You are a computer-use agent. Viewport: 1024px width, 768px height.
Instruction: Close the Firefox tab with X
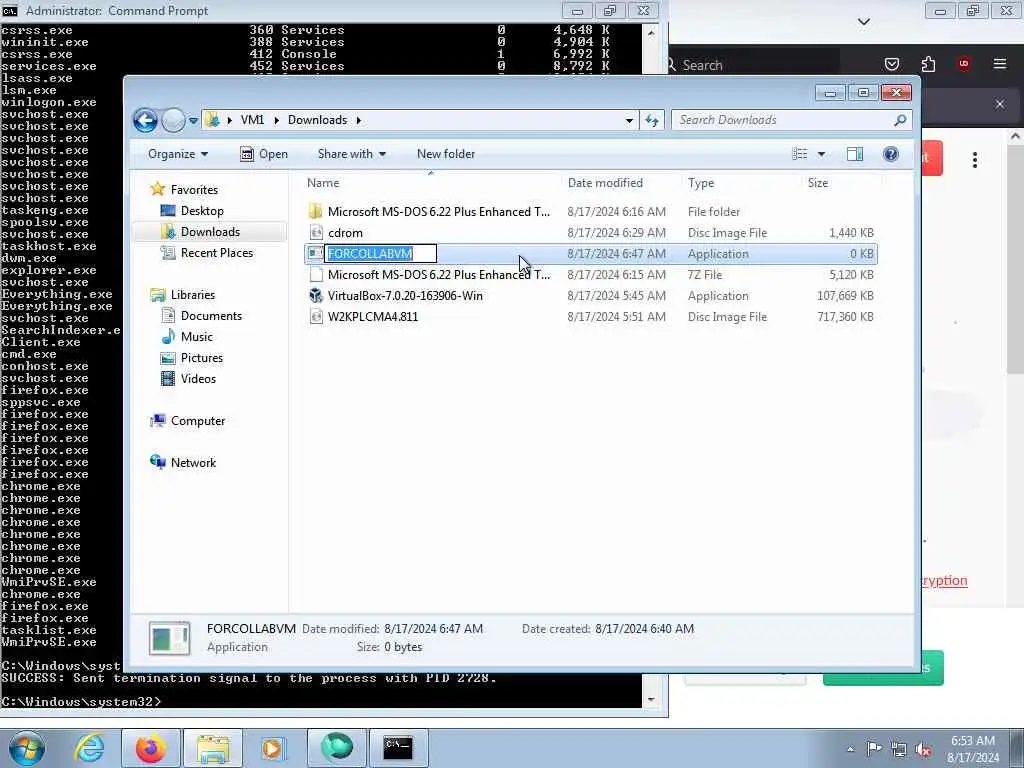(1000, 104)
